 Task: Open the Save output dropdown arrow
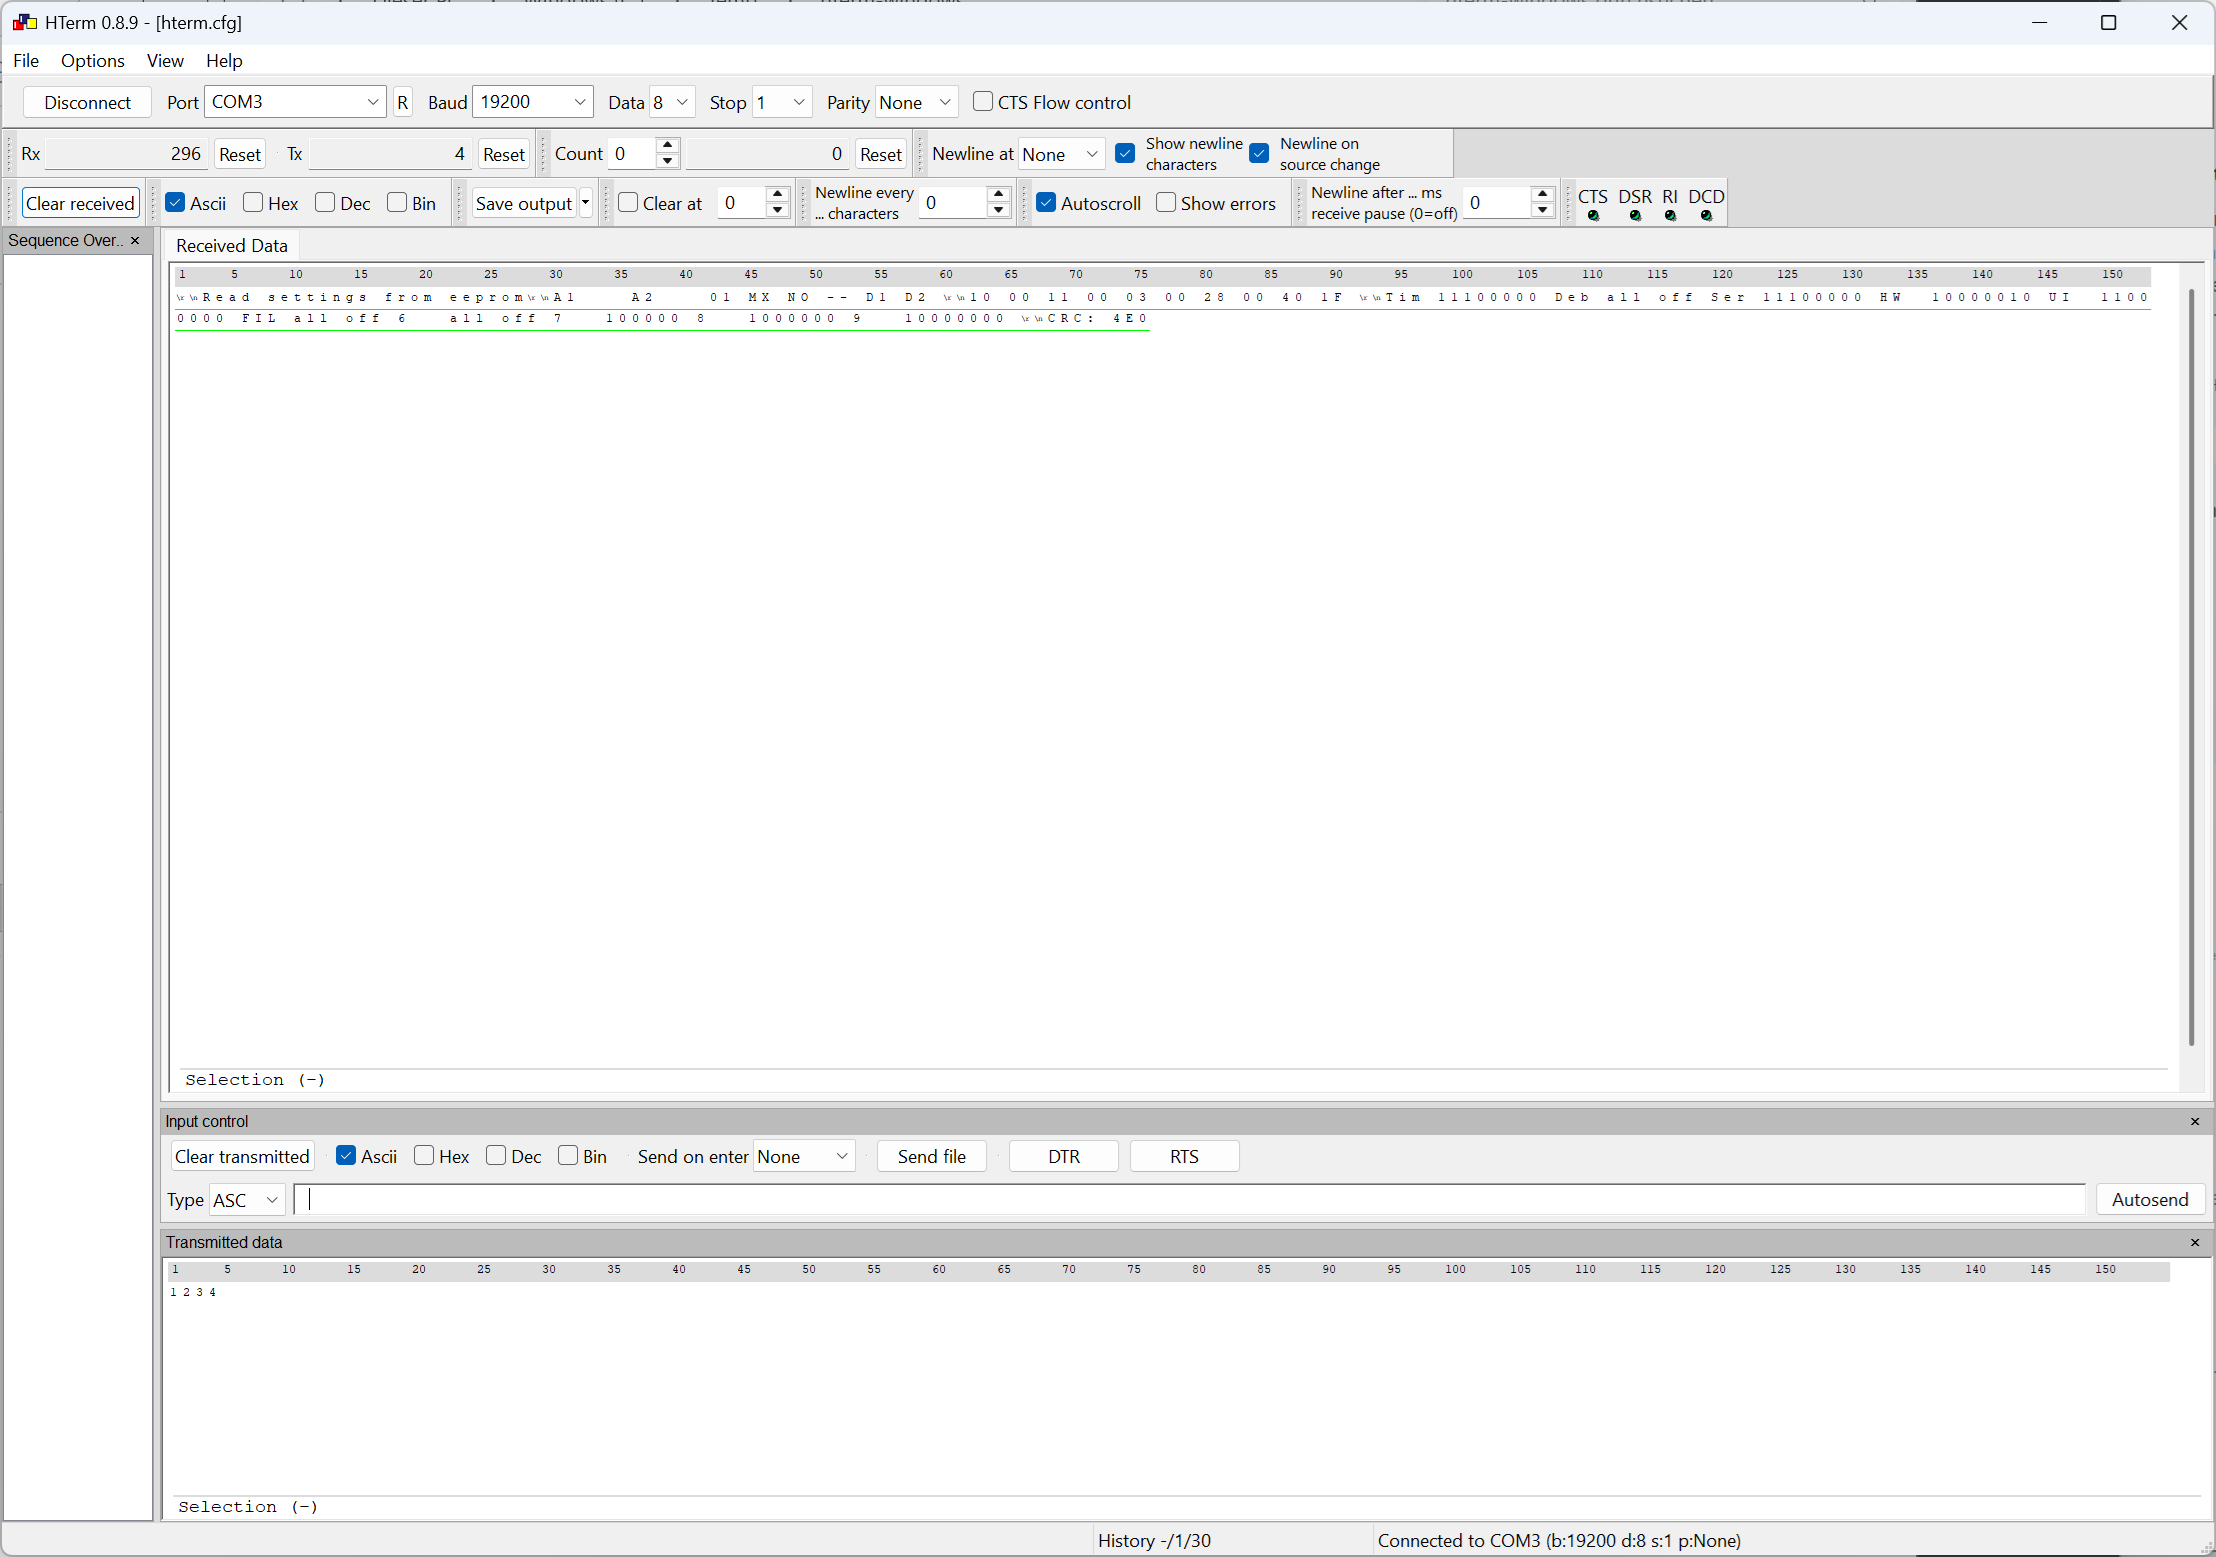click(586, 203)
